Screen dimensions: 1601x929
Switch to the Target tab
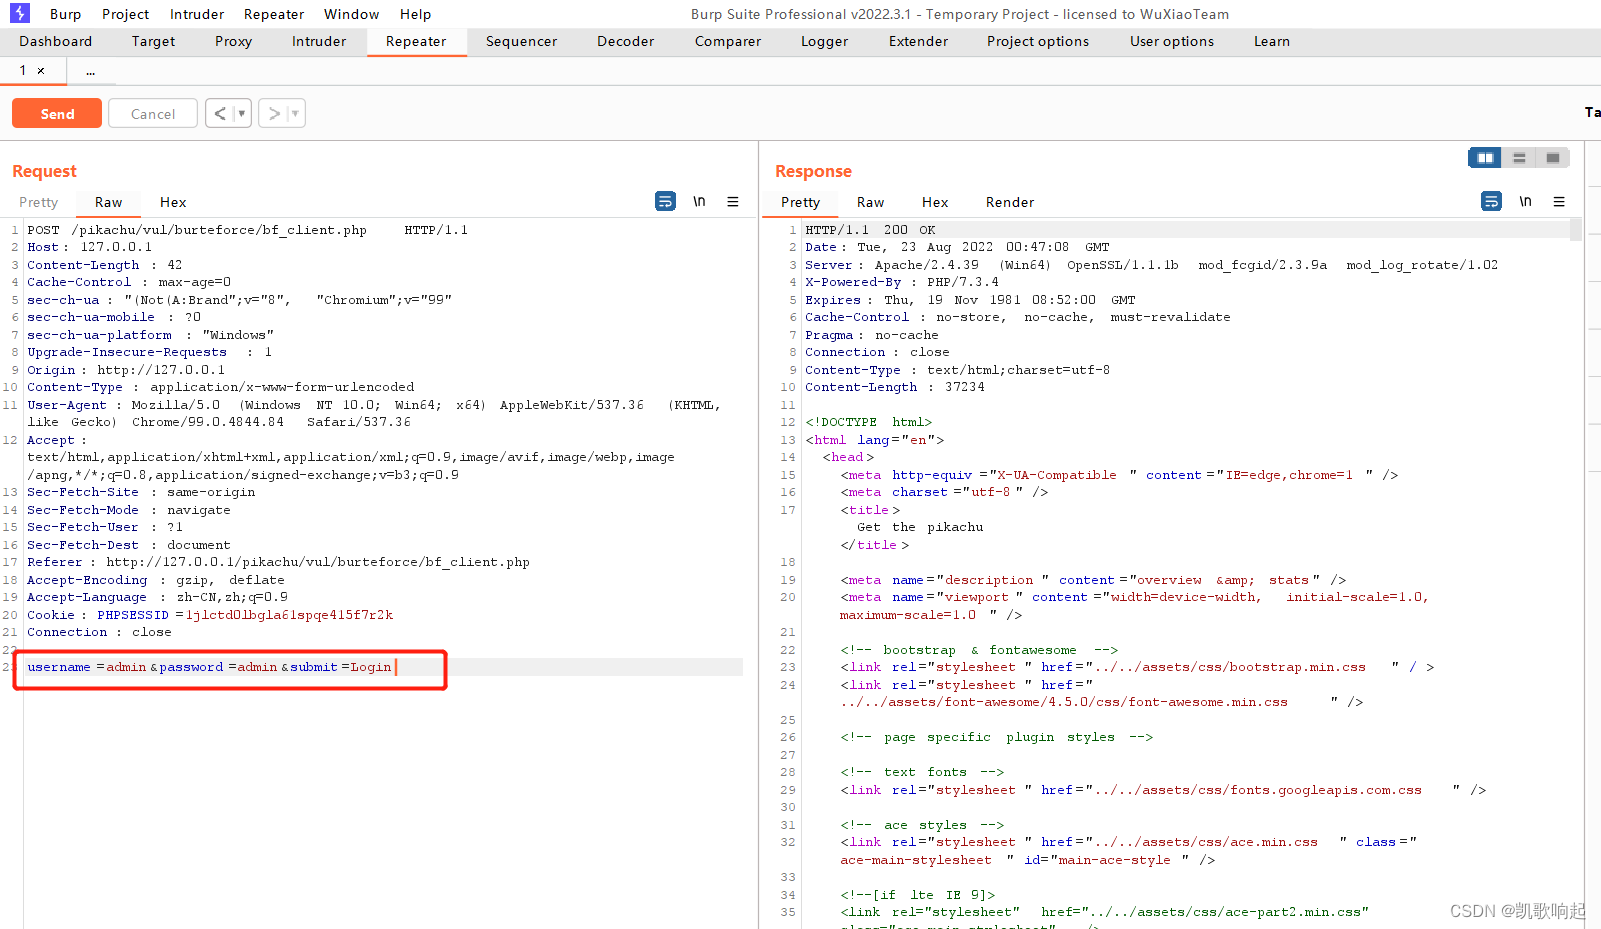(153, 41)
